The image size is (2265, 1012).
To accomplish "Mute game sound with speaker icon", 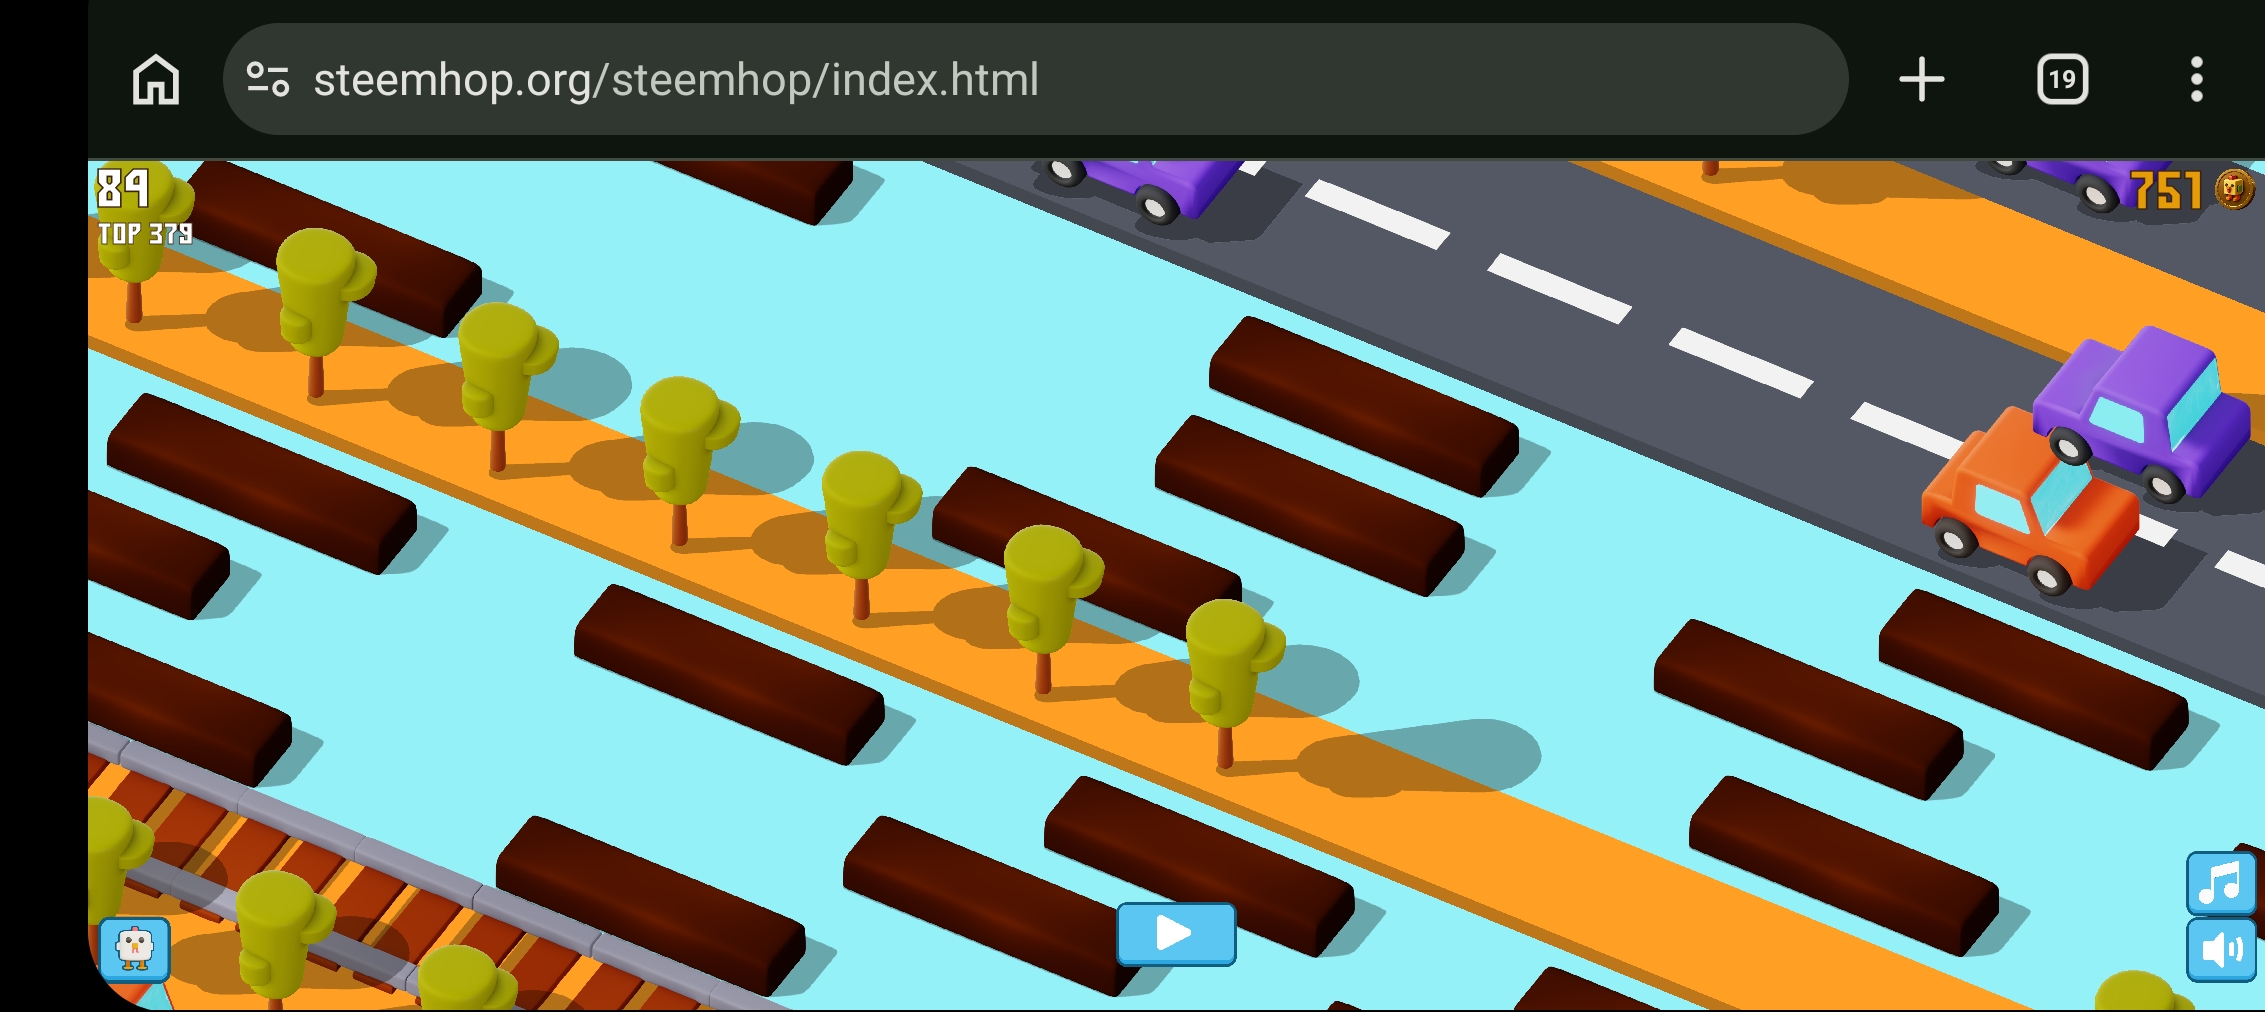I will [2221, 950].
